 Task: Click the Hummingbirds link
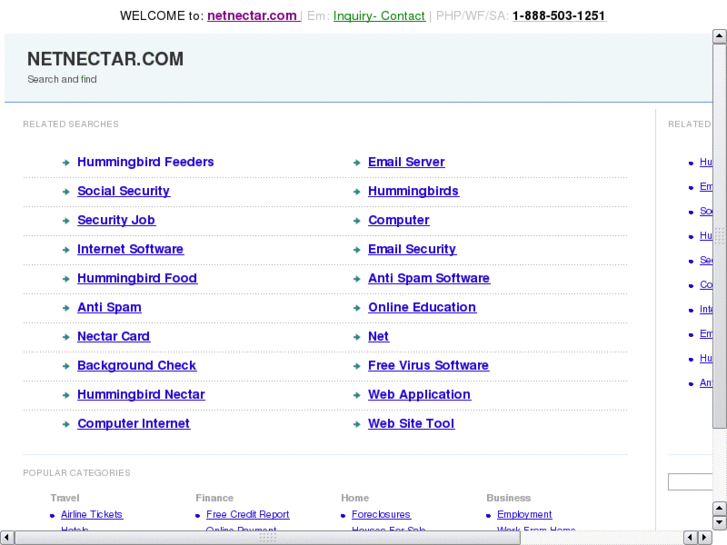[x=413, y=191]
